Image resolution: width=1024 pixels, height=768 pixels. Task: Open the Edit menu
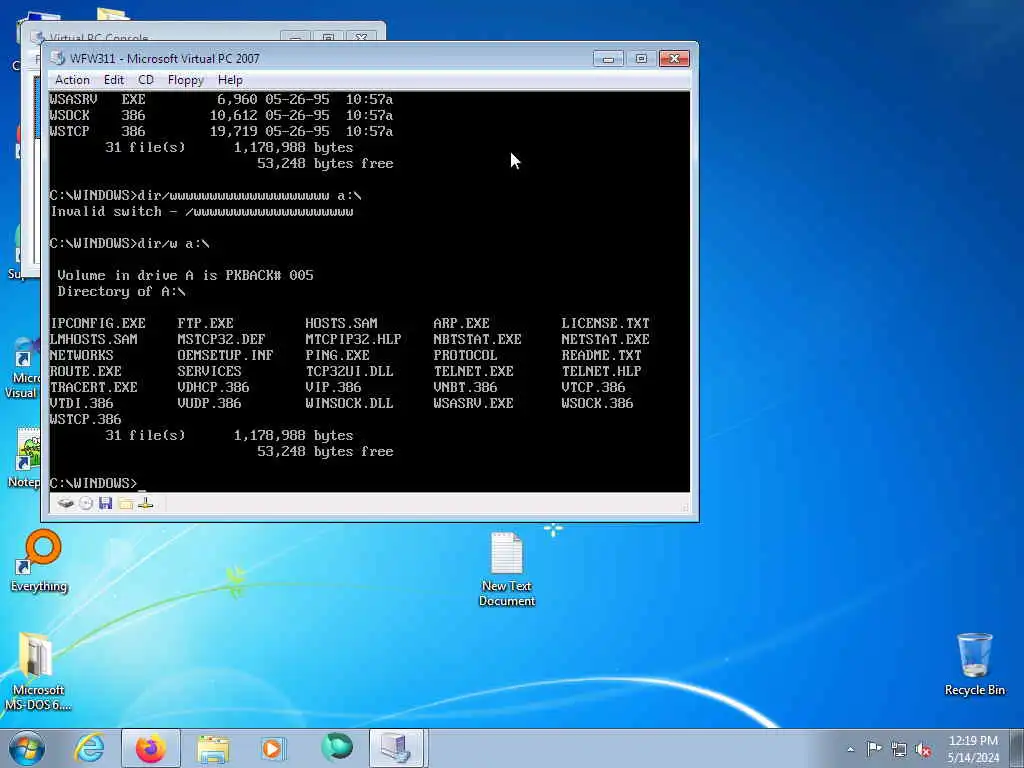click(114, 80)
